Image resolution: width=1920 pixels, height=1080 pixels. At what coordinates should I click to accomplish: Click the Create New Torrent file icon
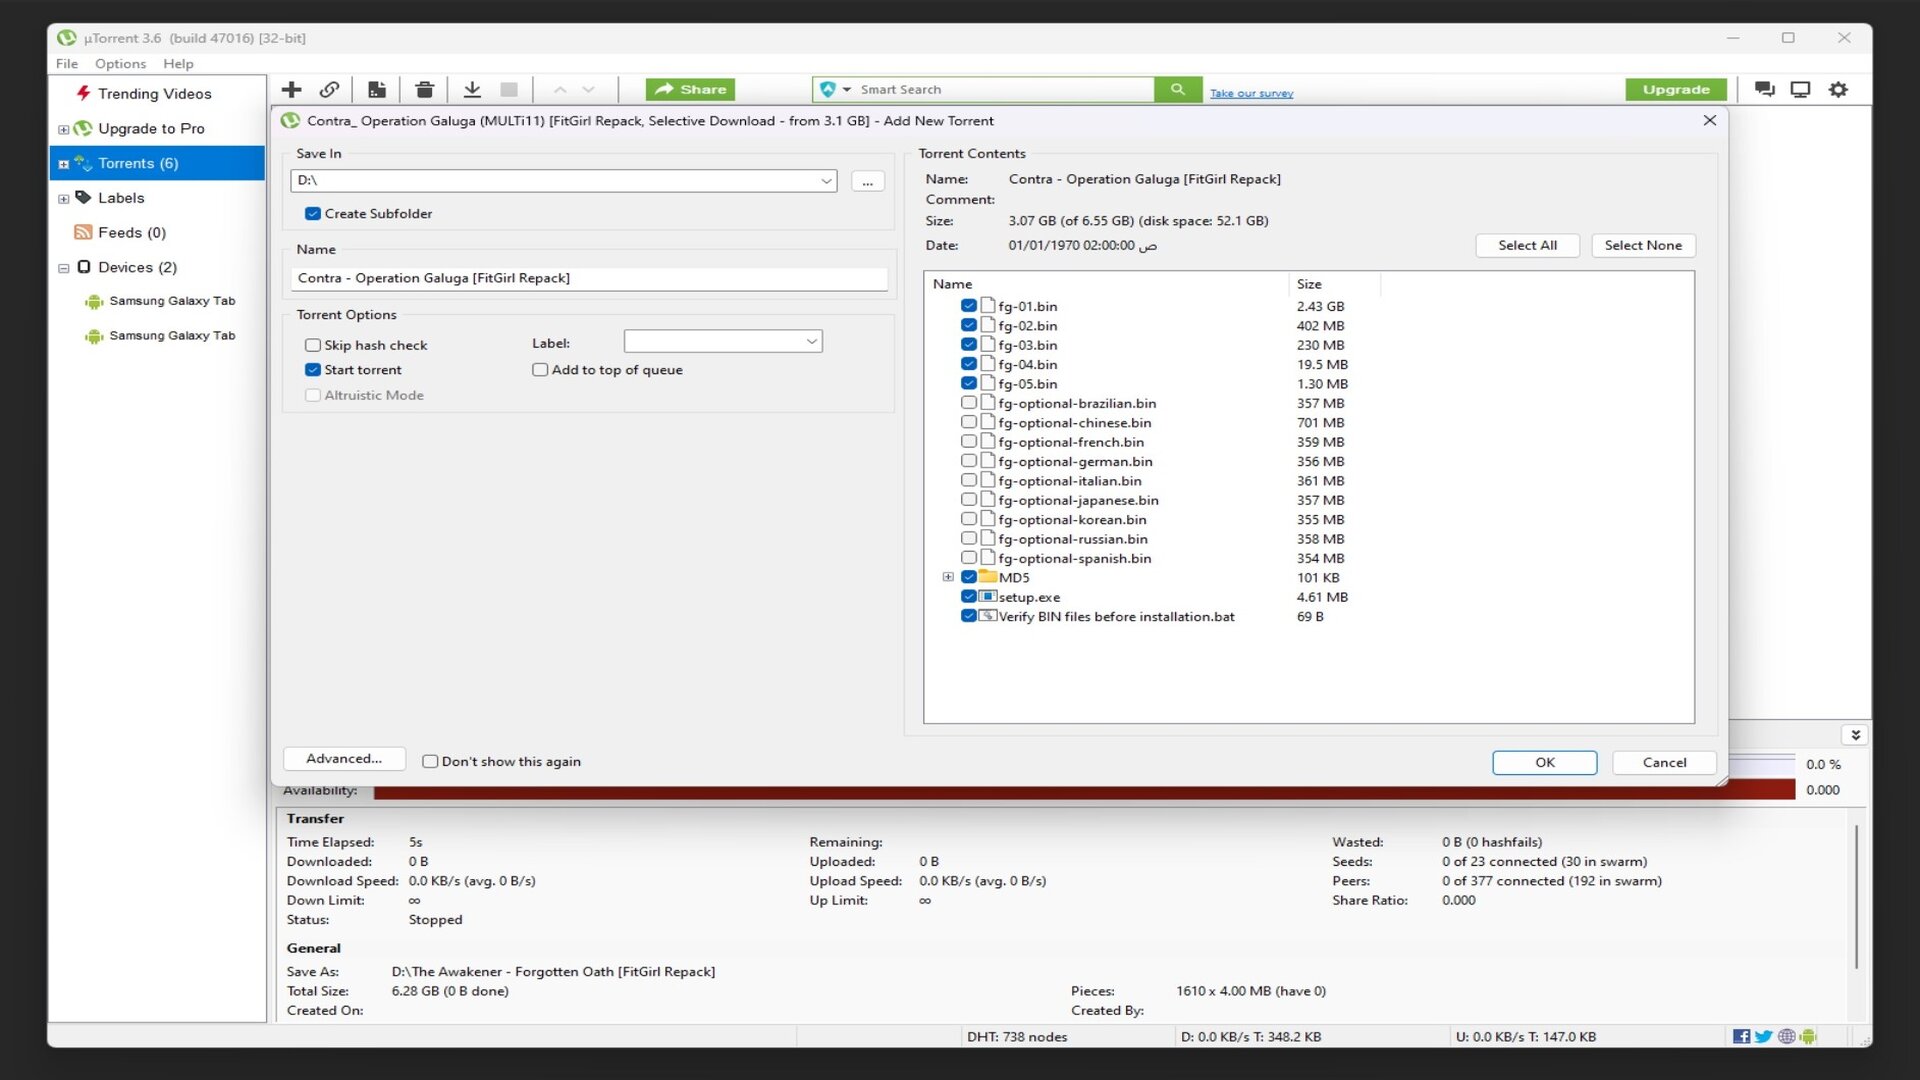[x=377, y=90]
